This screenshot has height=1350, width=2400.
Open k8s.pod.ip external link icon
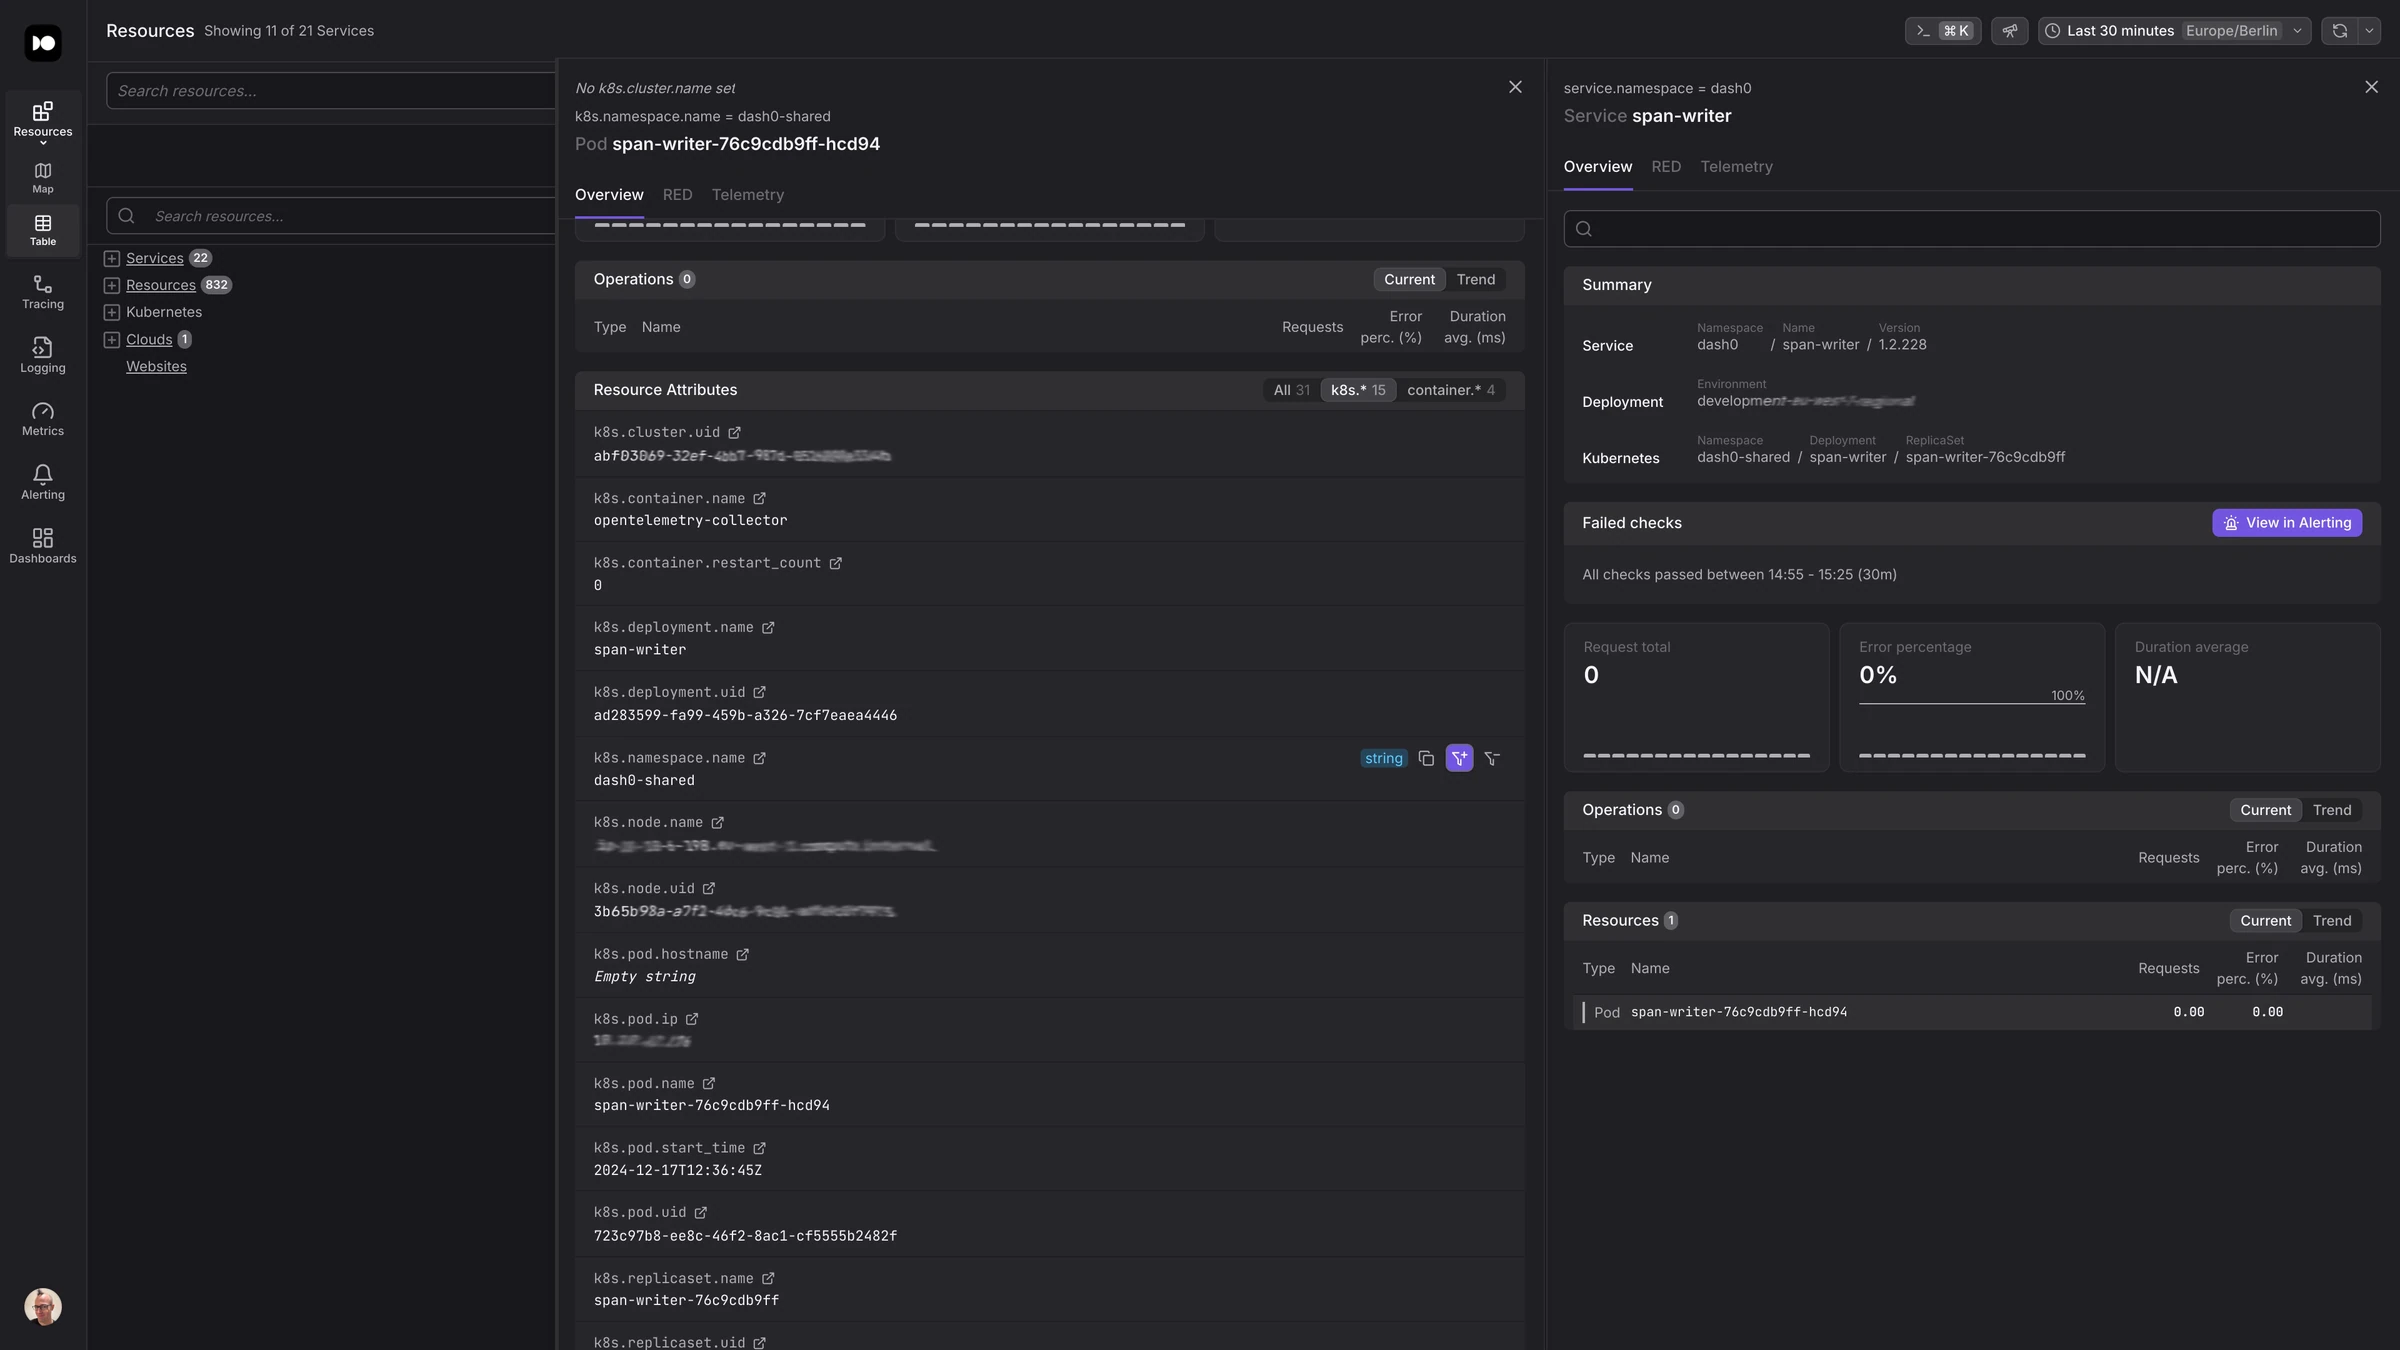(x=692, y=1020)
